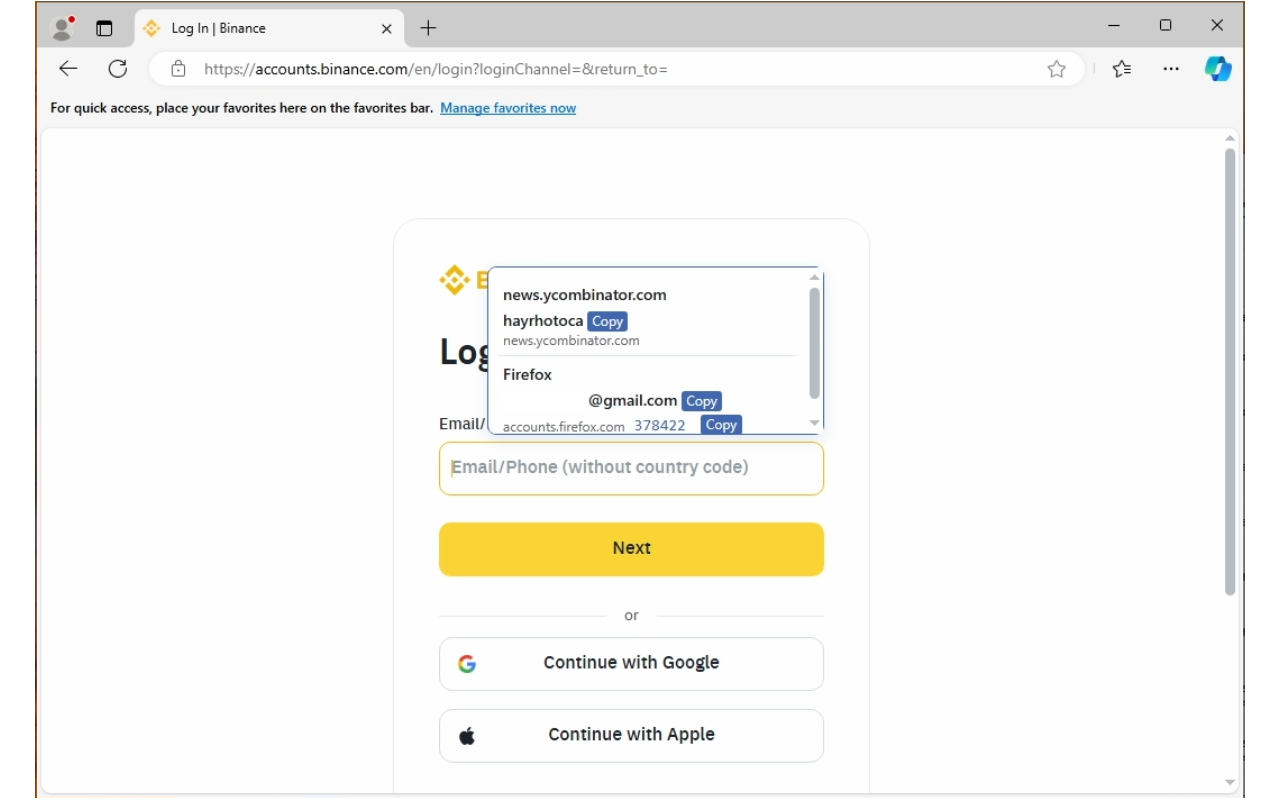Choose Continue with Google
1280x800 pixels.
pos(631,664)
